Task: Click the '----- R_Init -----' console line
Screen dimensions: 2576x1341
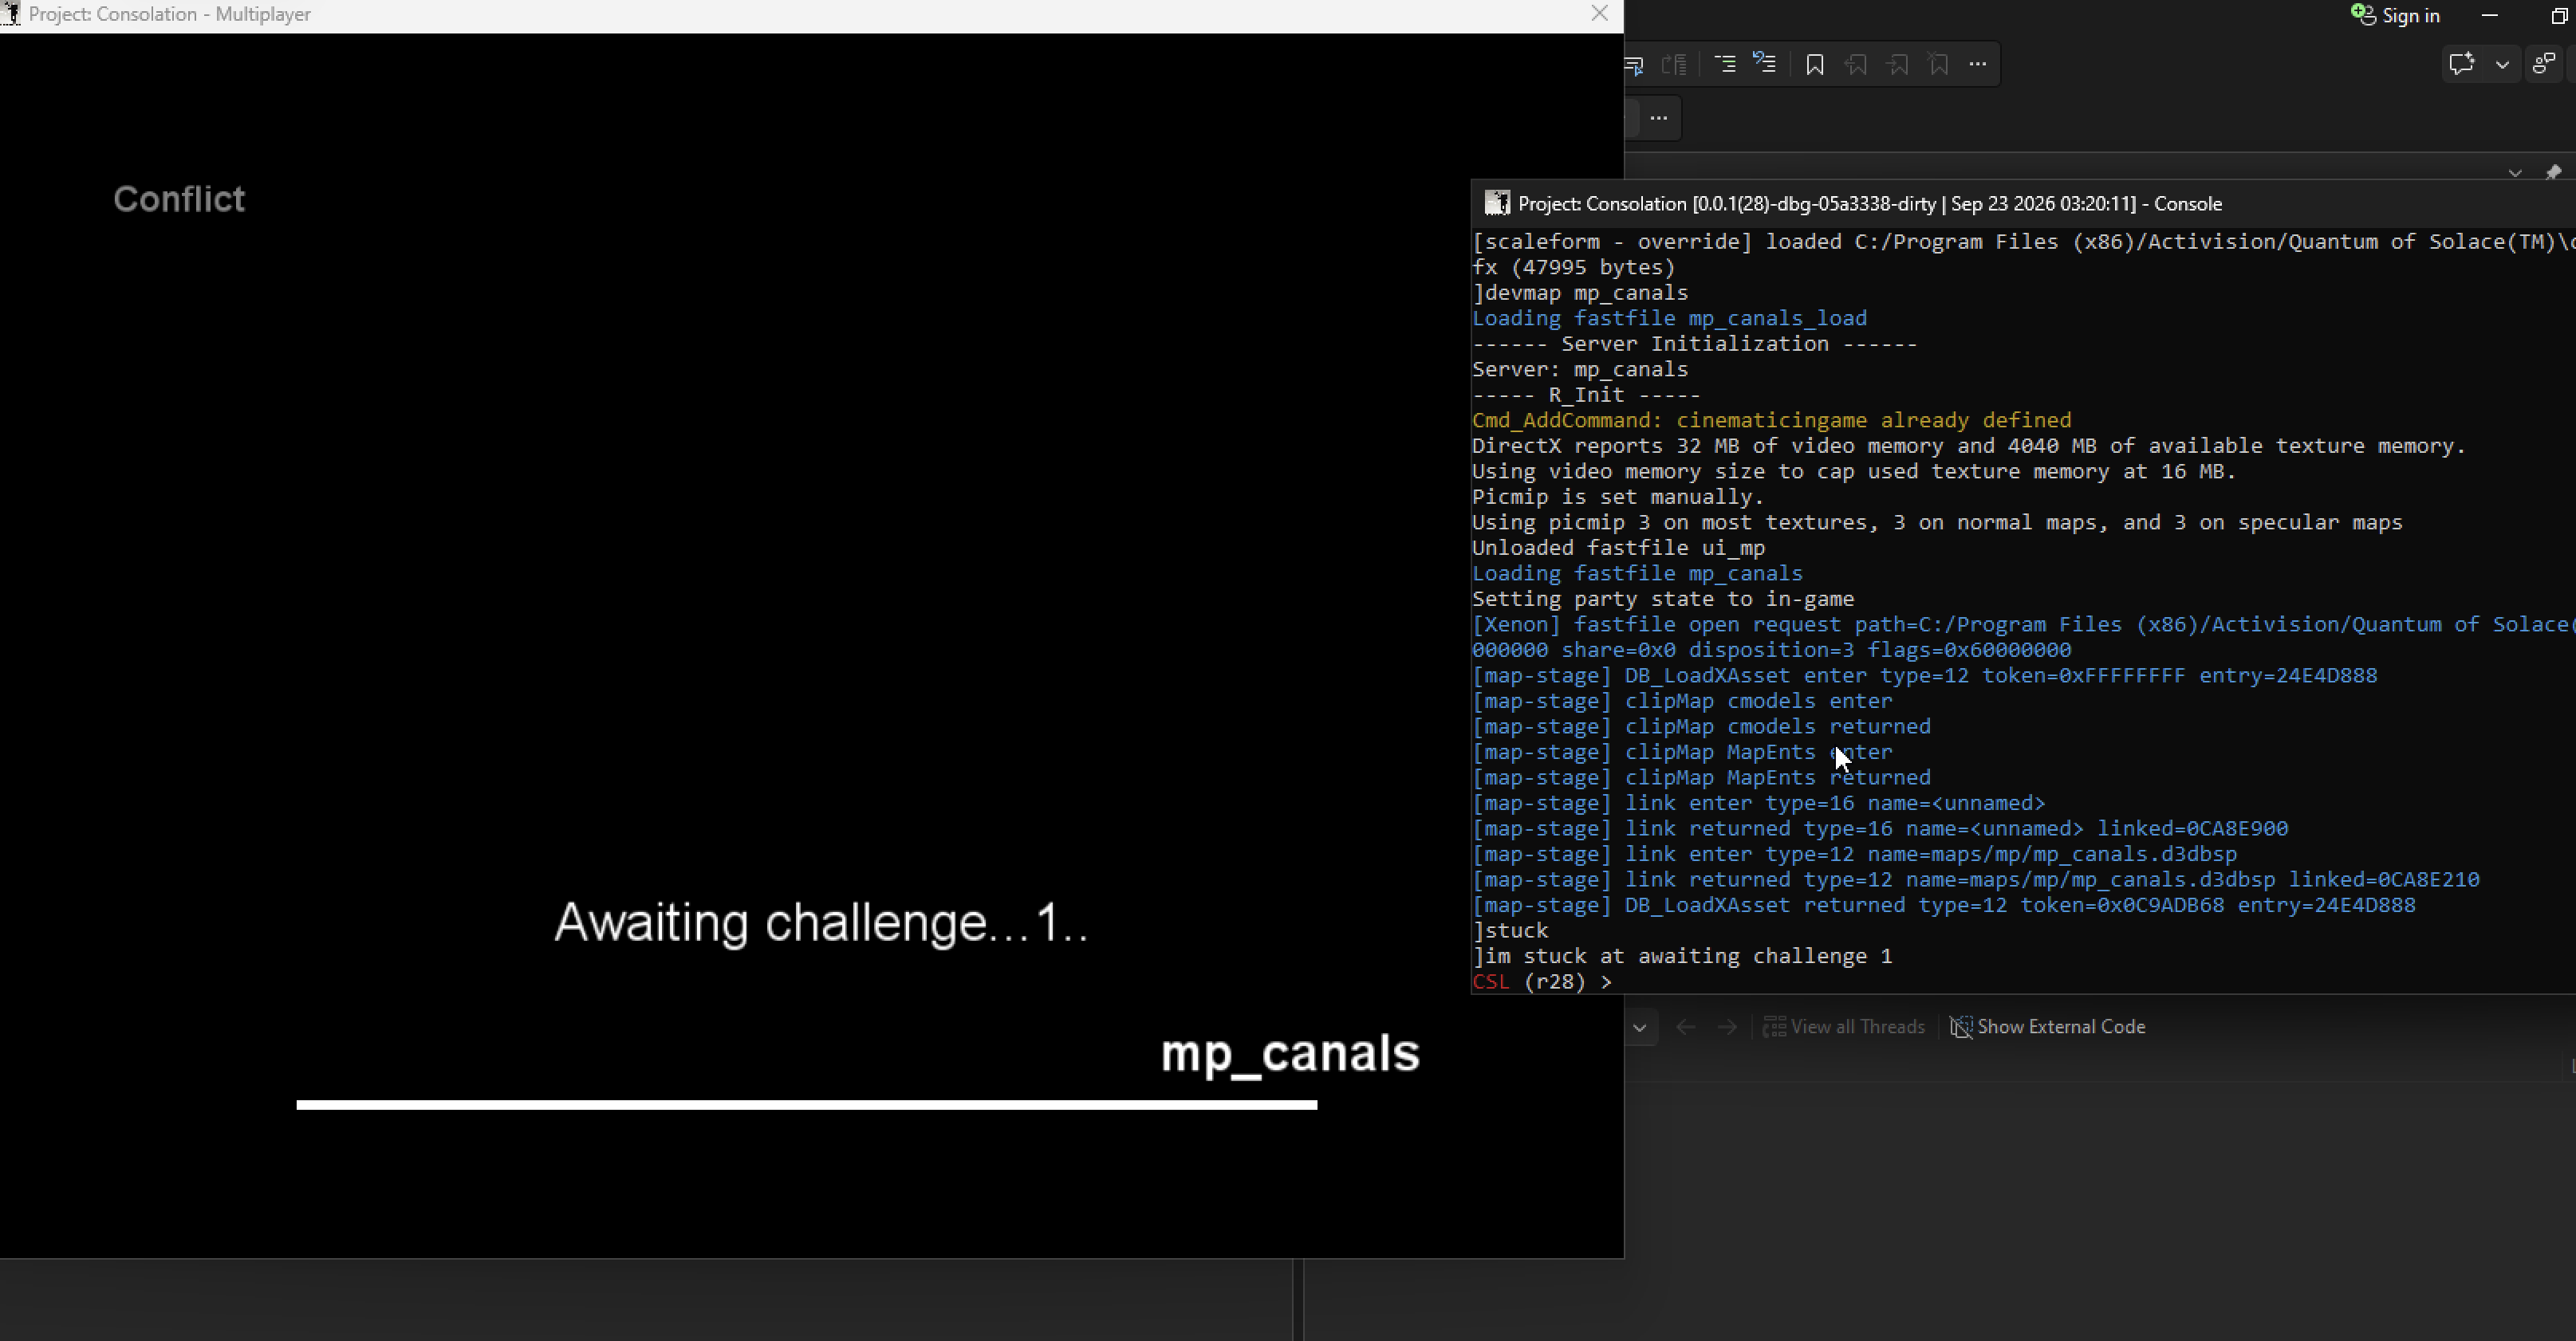Action: (1586, 395)
